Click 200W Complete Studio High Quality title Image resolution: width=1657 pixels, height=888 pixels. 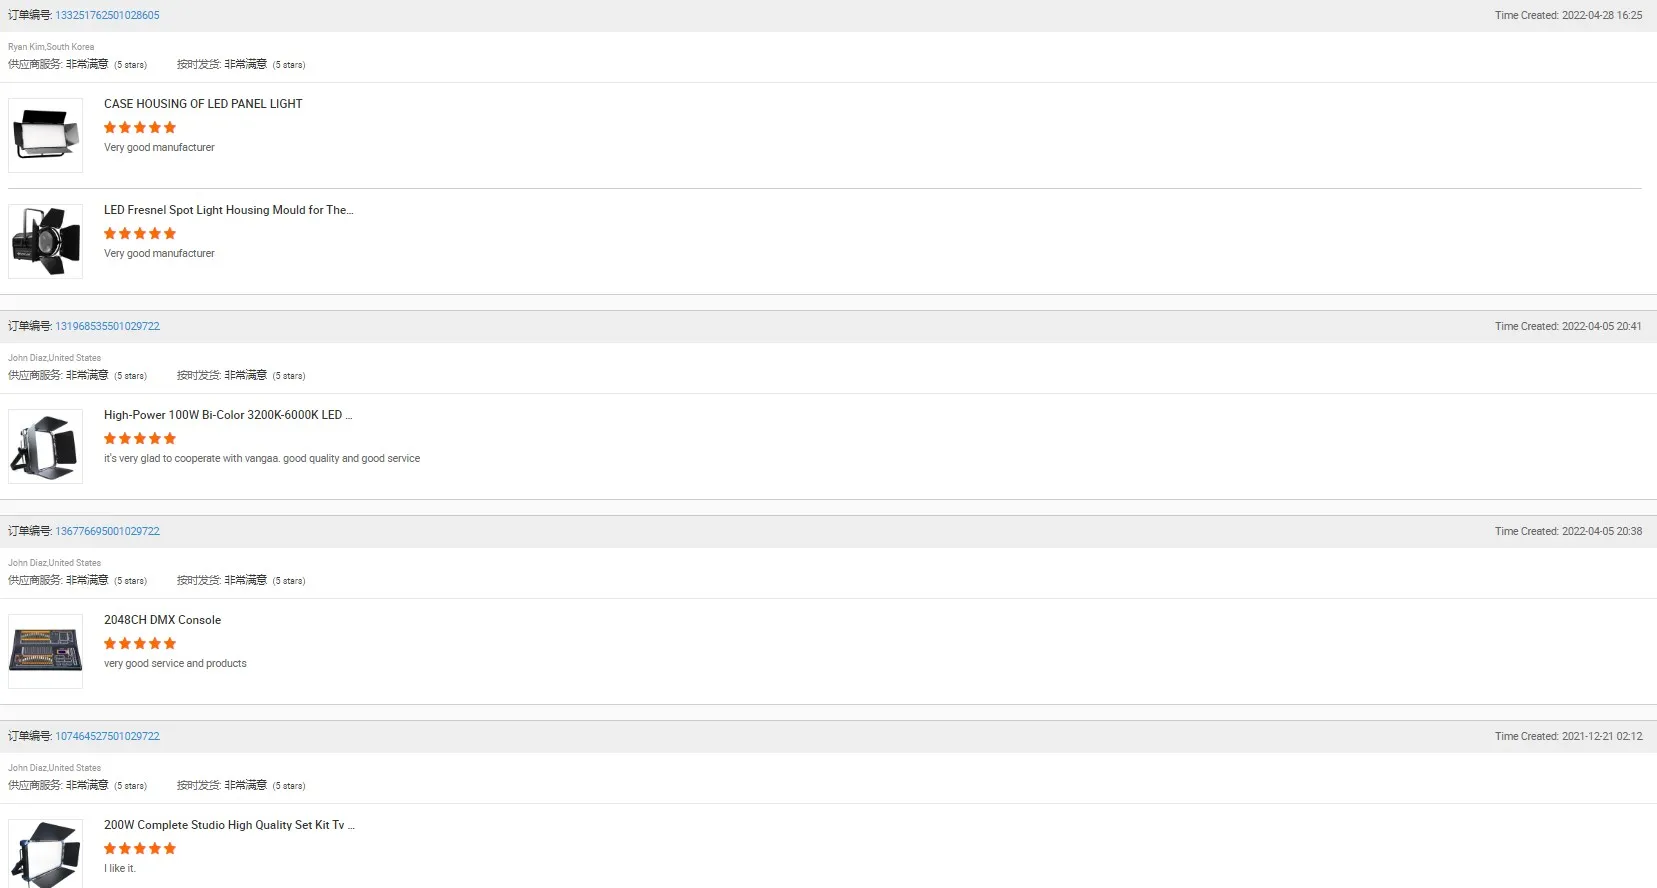click(228, 825)
